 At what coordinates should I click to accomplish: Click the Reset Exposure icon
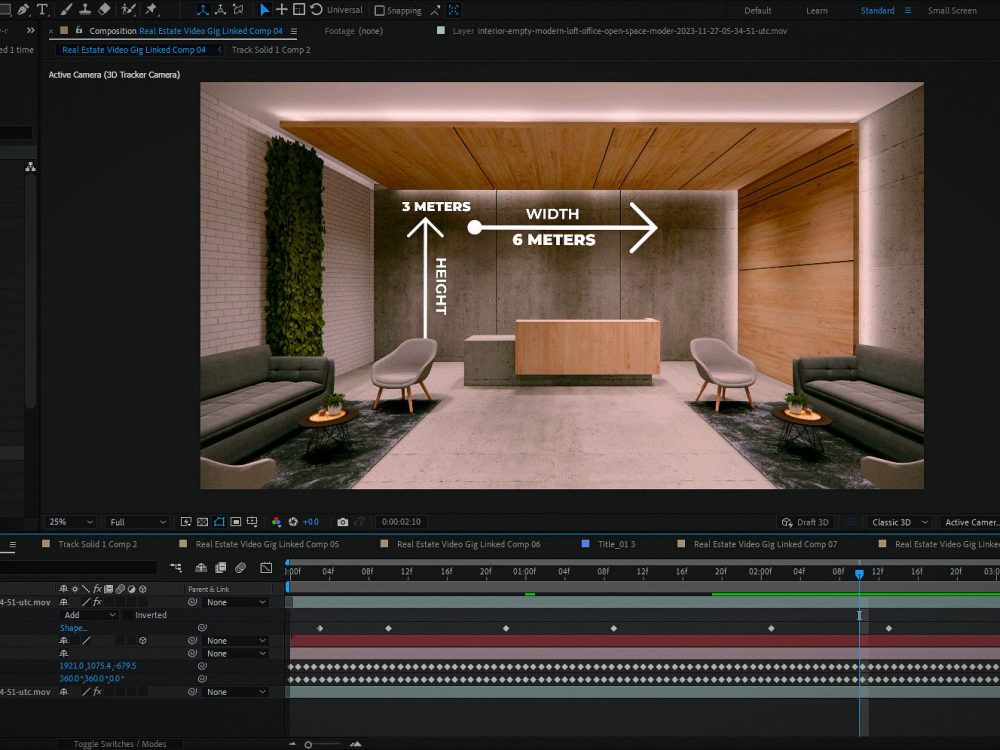tap(293, 522)
